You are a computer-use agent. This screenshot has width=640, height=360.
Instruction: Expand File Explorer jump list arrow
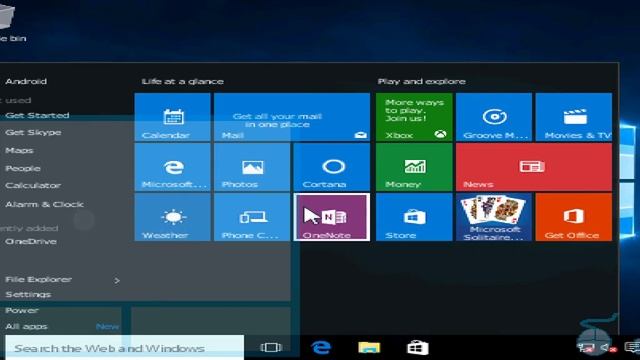[117, 280]
